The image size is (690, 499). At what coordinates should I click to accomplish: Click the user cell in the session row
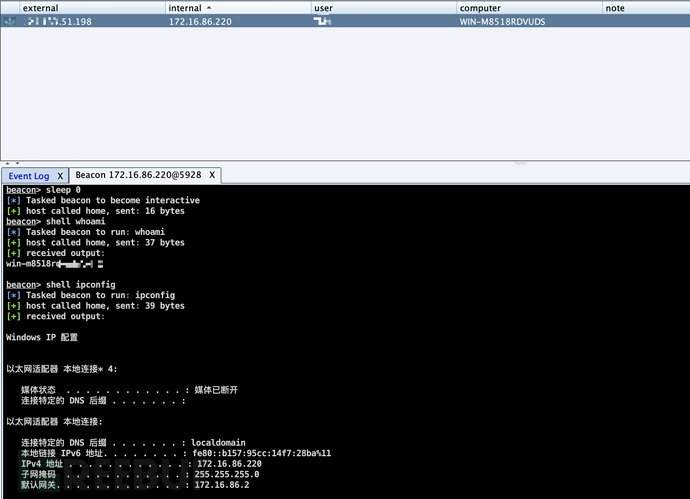click(322, 21)
